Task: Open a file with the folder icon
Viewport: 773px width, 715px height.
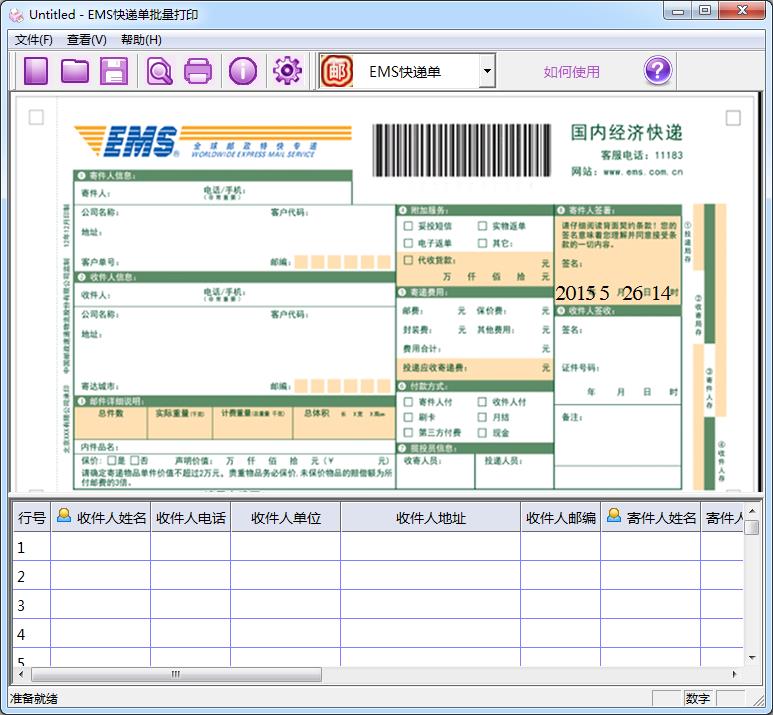Action: 75,71
